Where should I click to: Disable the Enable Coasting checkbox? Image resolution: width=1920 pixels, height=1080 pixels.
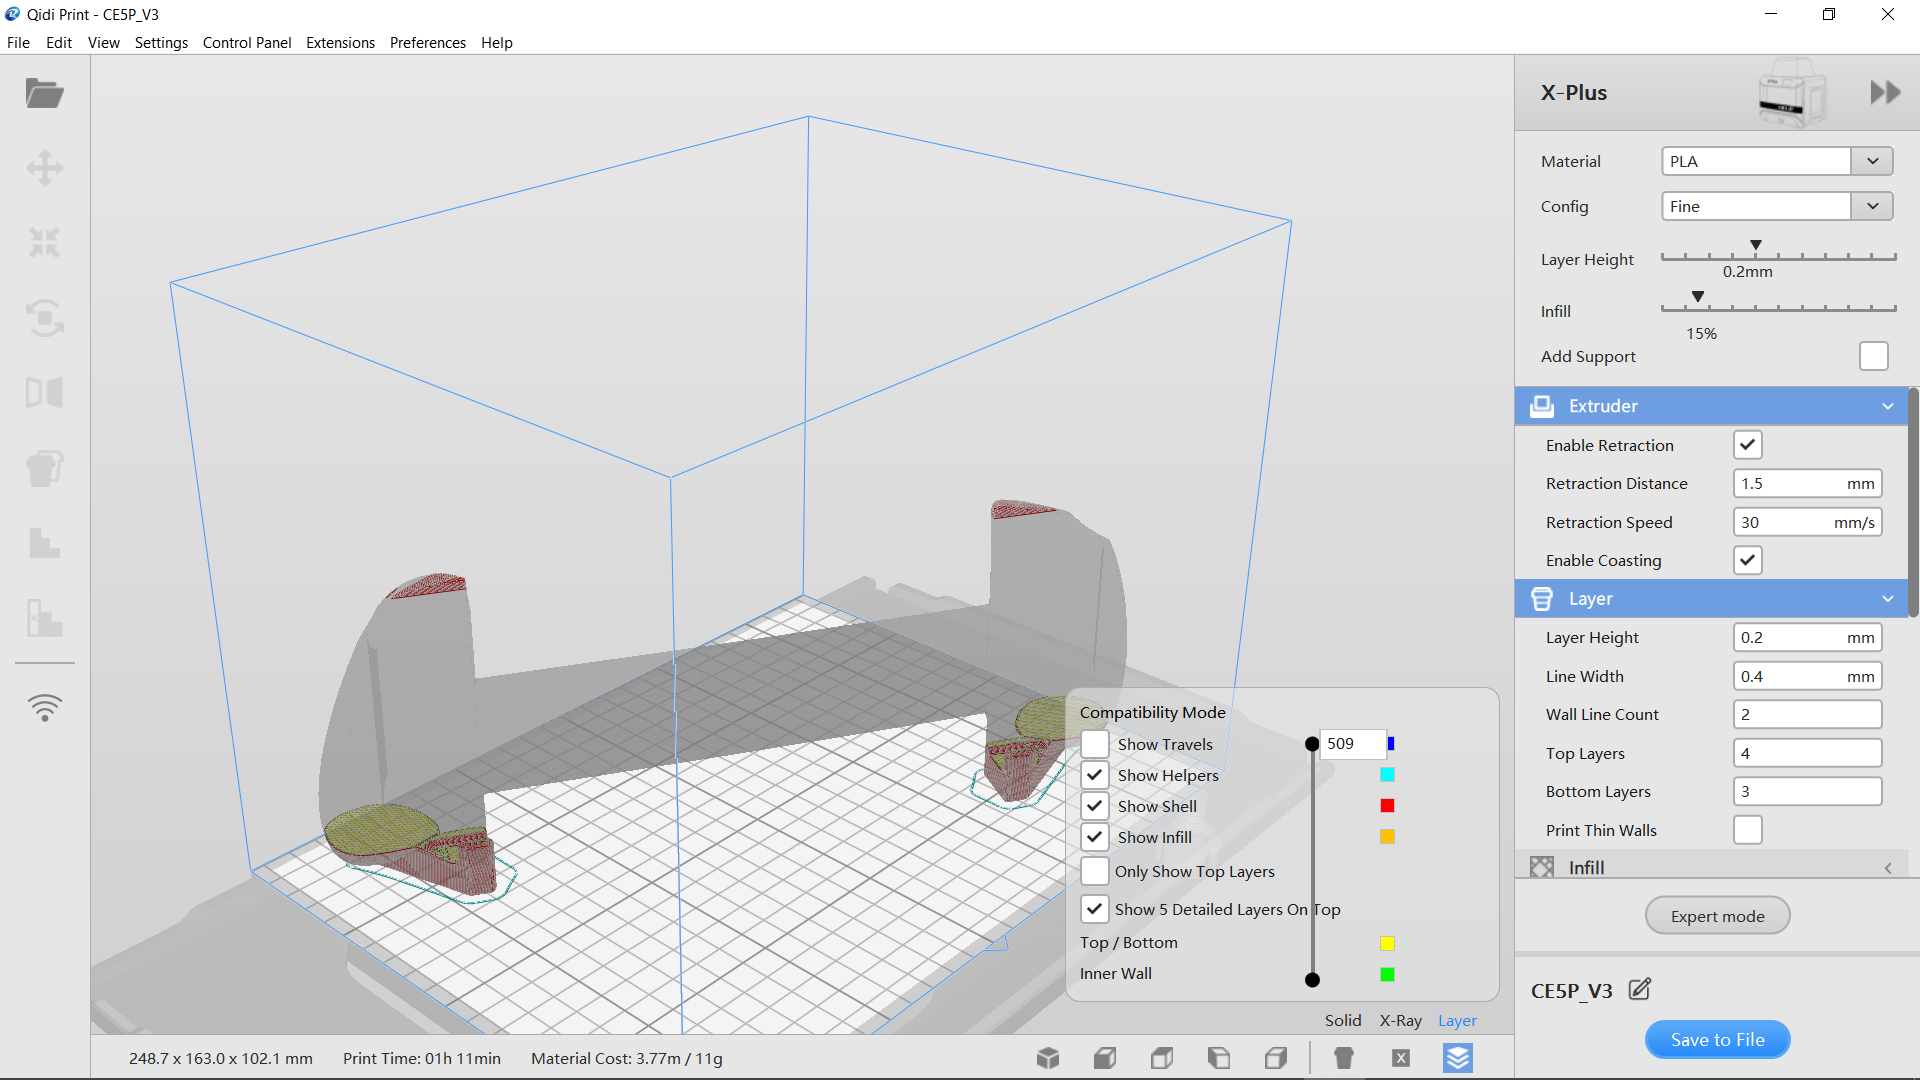(x=1747, y=560)
